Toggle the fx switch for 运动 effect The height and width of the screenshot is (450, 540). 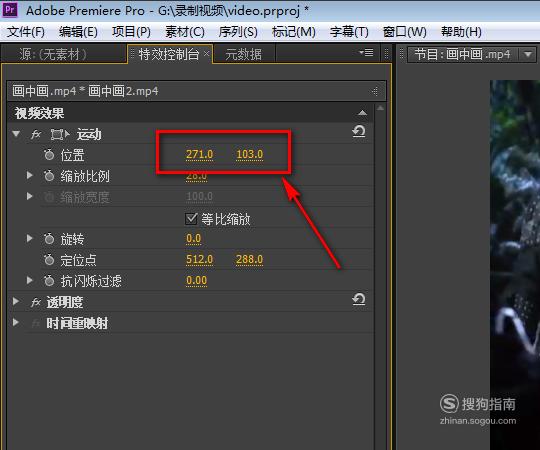point(36,134)
